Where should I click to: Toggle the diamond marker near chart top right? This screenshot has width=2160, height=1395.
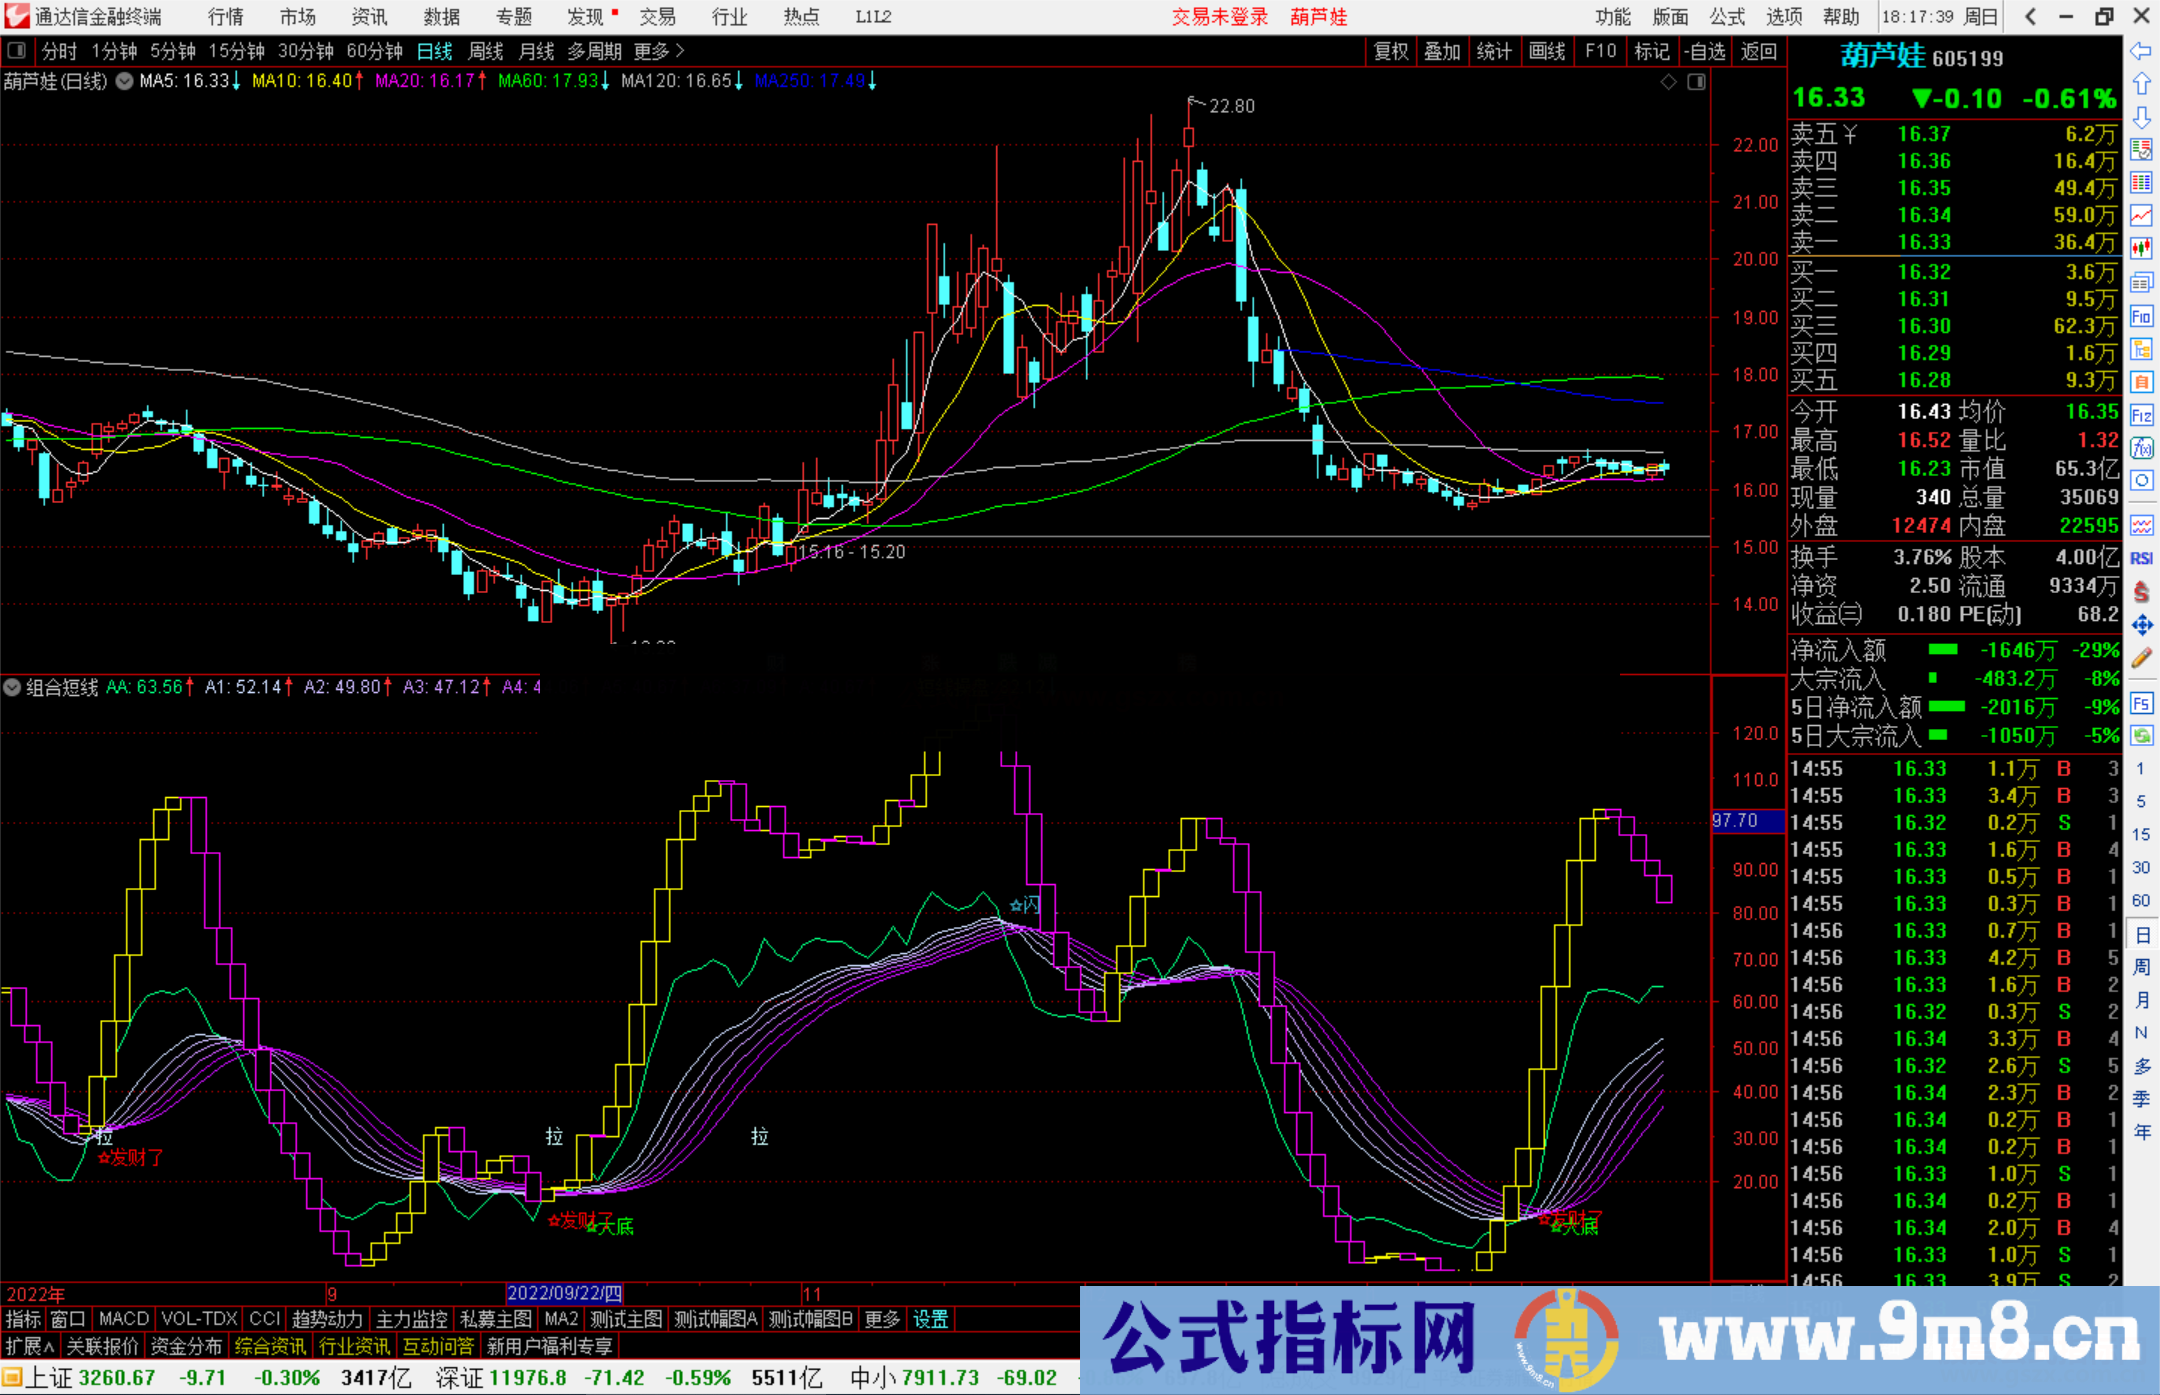tap(1668, 83)
